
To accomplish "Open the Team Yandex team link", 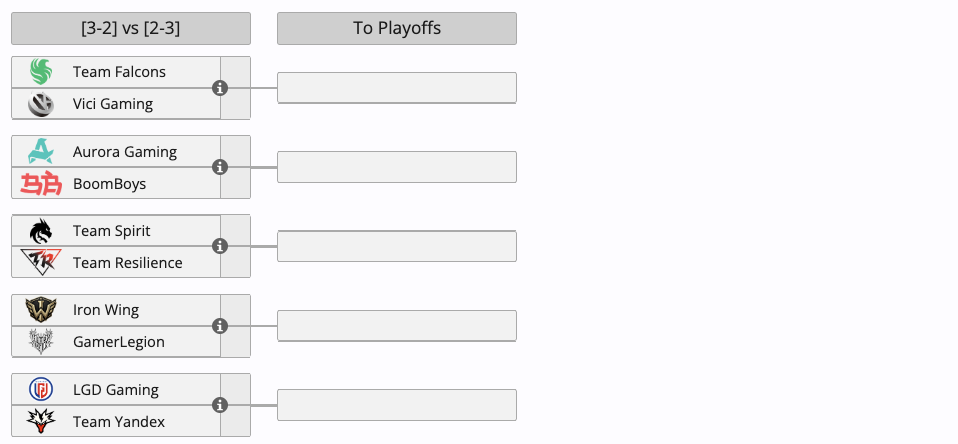I will coord(119,422).
